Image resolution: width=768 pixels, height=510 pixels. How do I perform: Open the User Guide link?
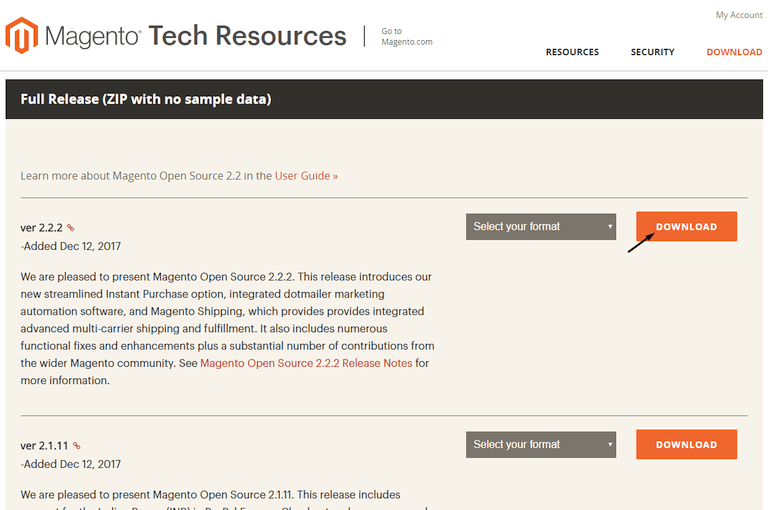pos(306,176)
